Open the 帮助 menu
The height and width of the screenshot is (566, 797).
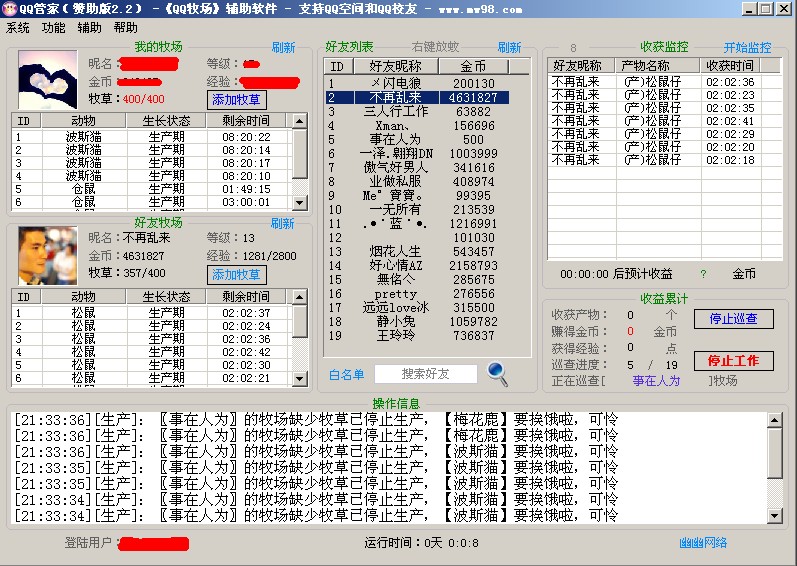click(126, 28)
